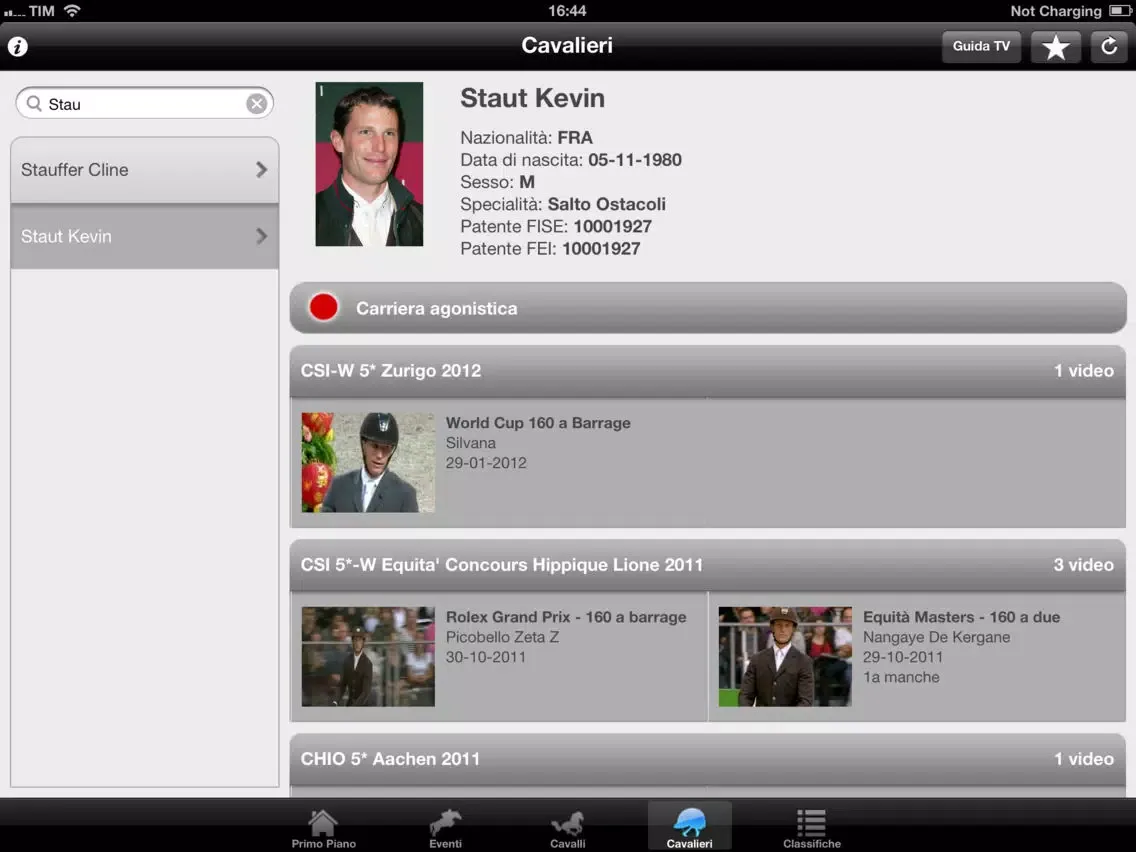The image size is (1136, 852).
Task: Play the Rolex Grand Prix video thumbnail
Action: (368, 656)
